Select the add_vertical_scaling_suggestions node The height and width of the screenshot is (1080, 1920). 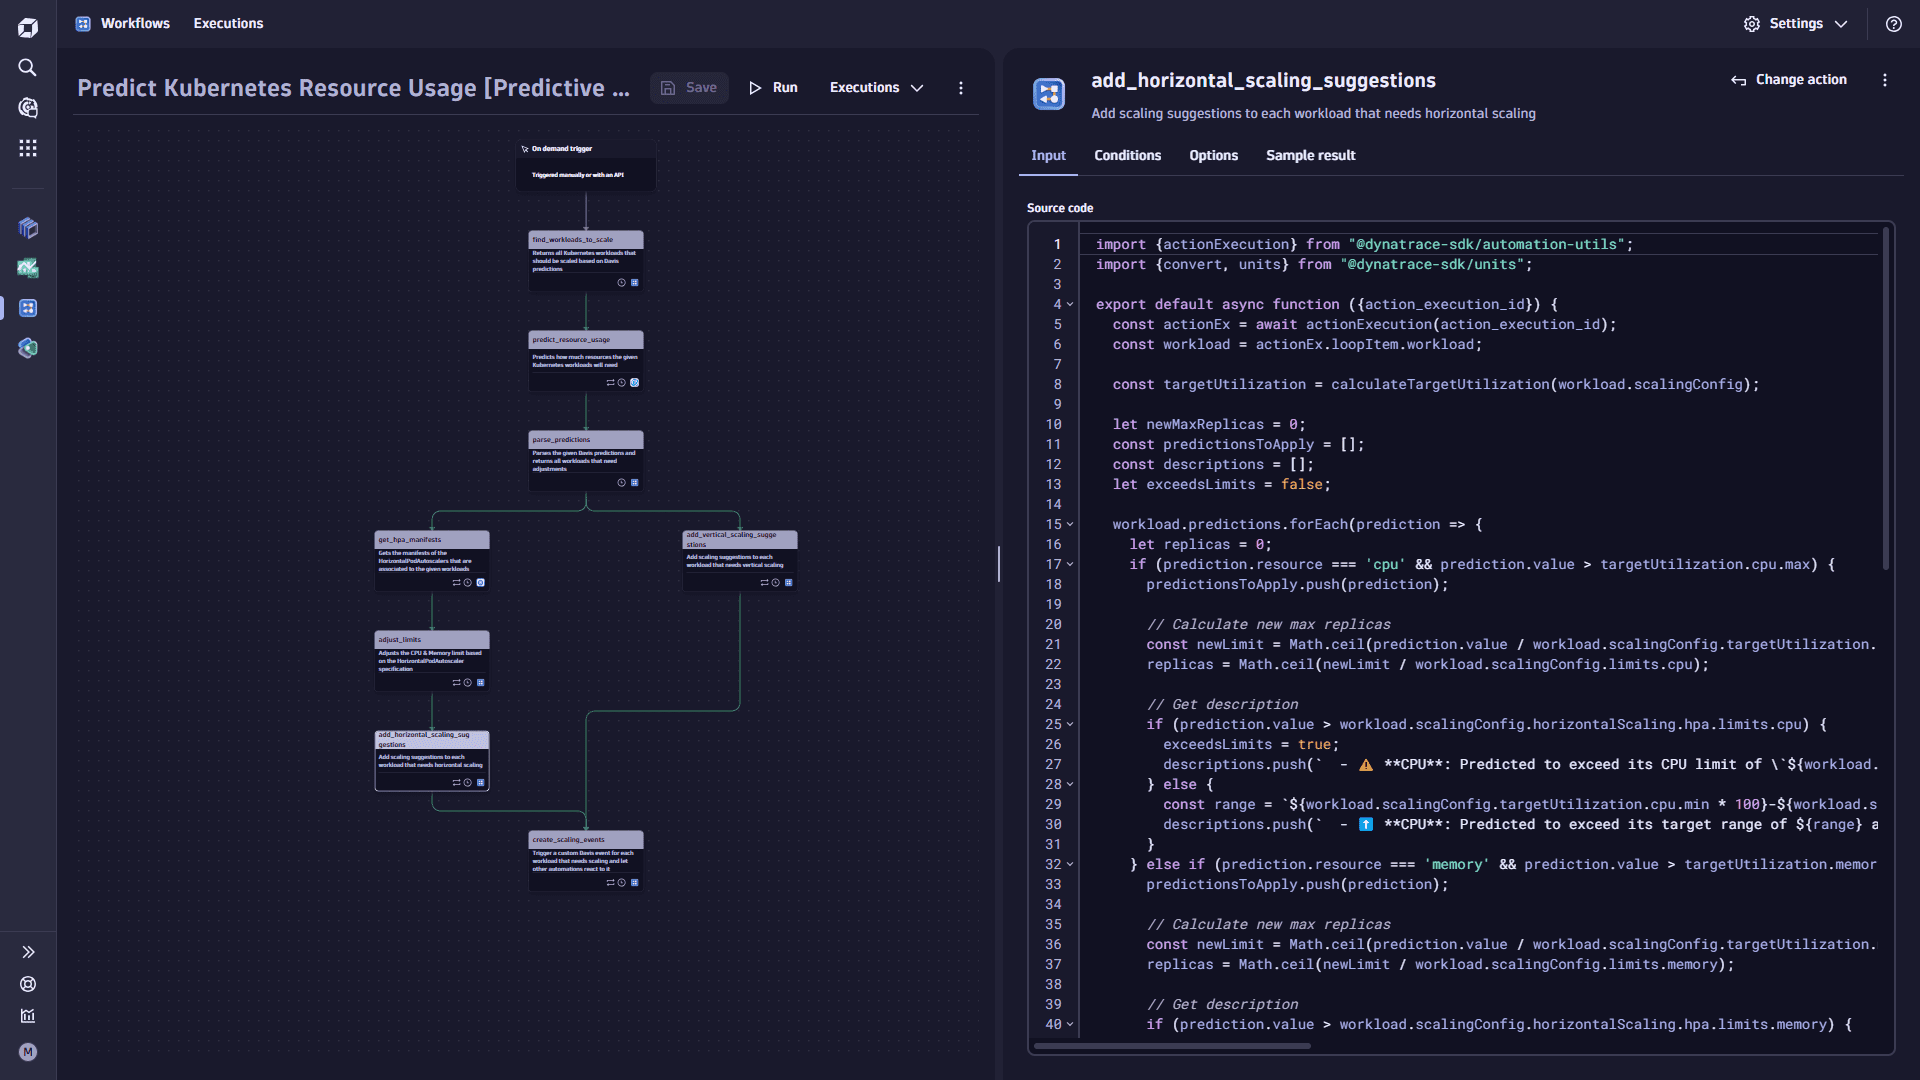coord(740,561)
